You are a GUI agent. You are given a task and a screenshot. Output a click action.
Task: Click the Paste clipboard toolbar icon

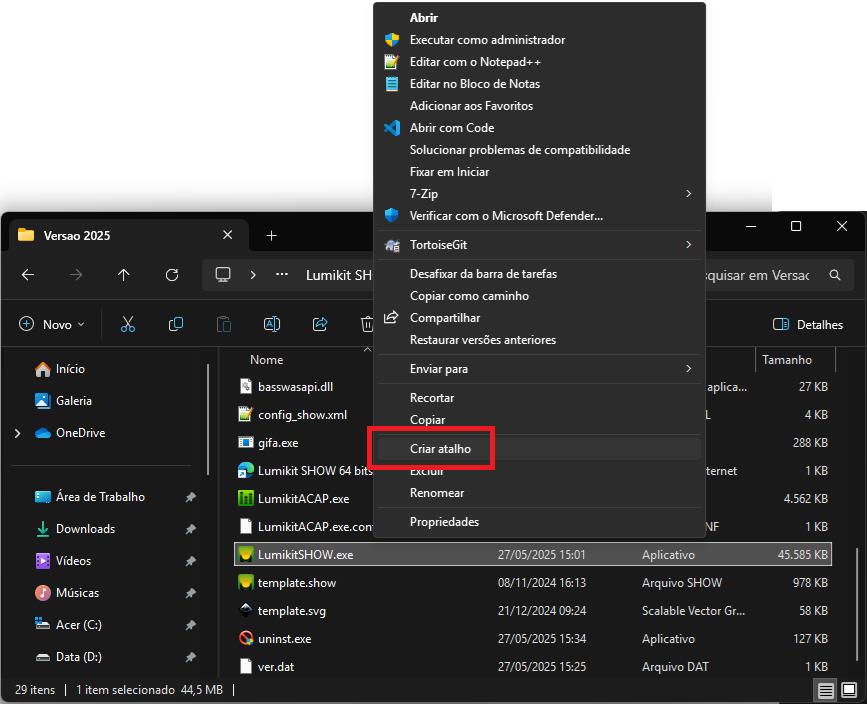pos(224,324)
